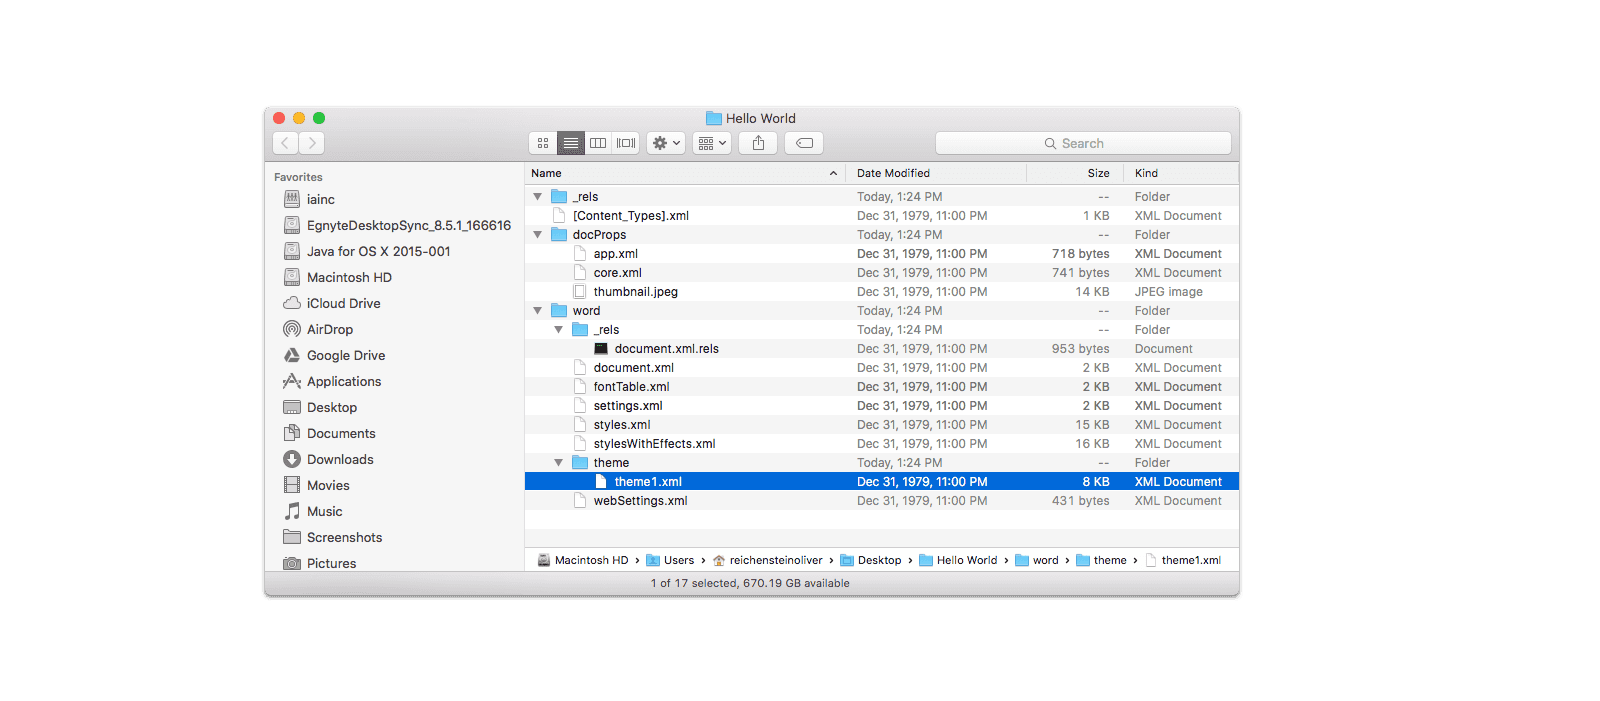1600x701 pixels.
Task: Select the thumbnail.jpeg file
Action: 635,292
